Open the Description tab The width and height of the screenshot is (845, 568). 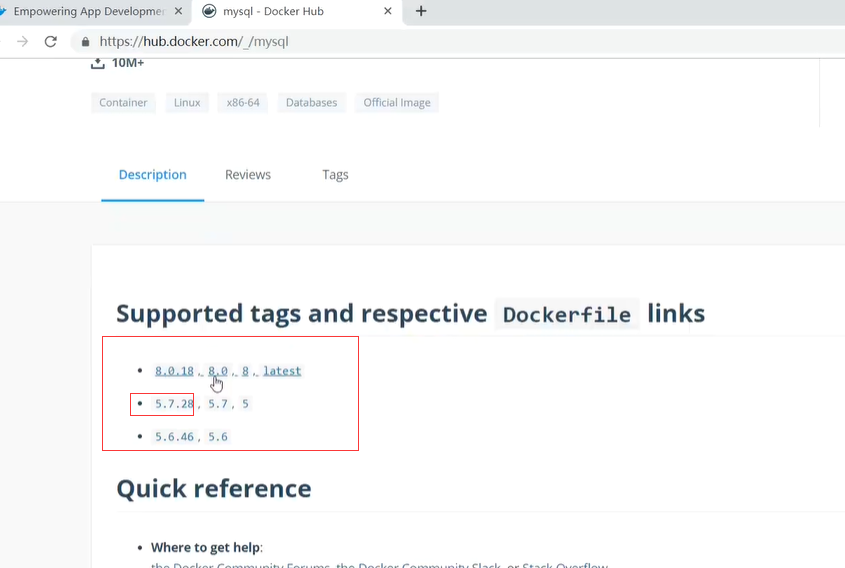coord(153,175)
